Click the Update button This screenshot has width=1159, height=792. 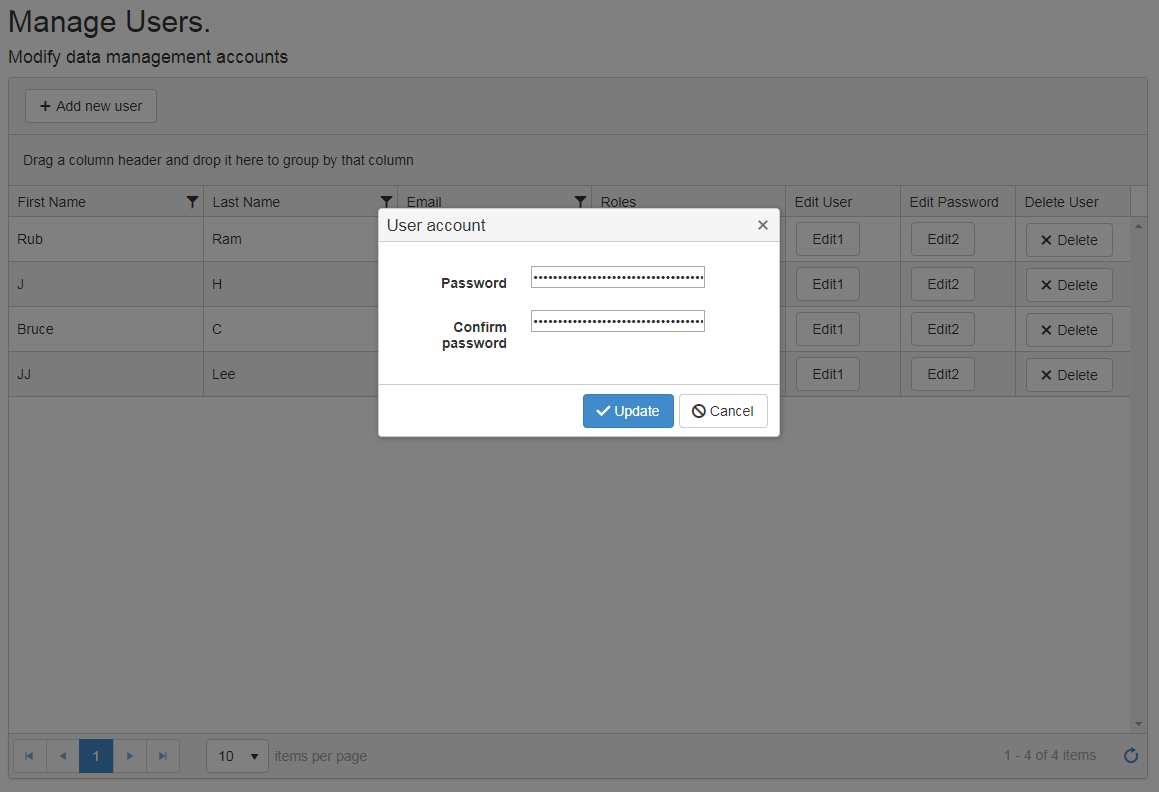[628, 411]
